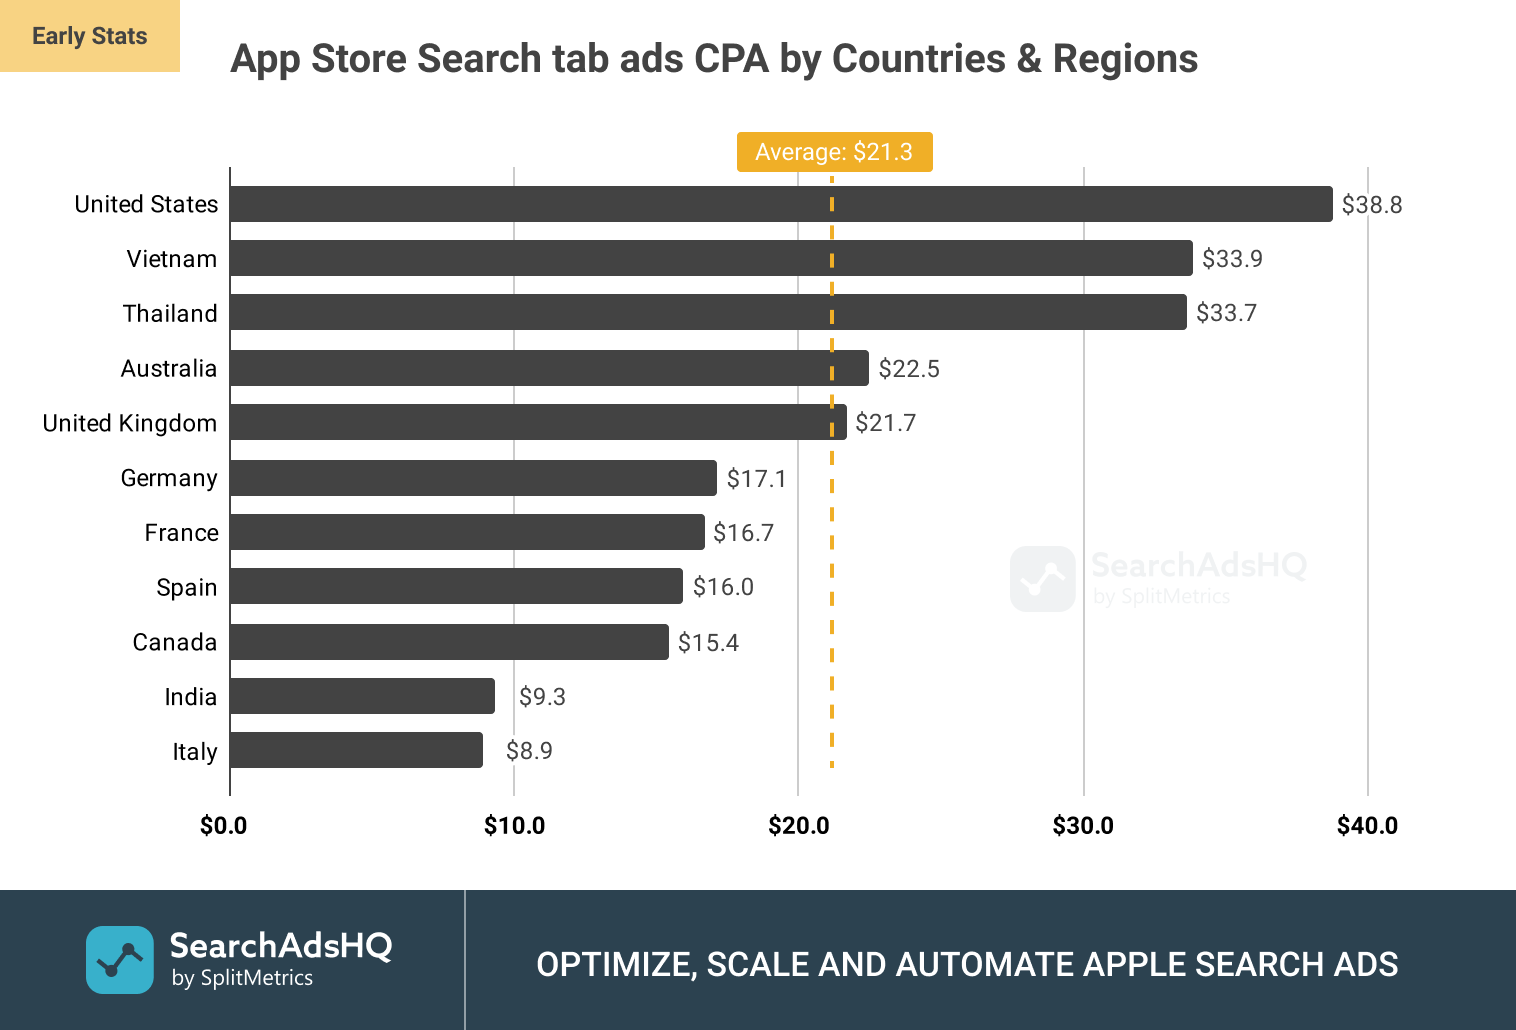Click the $20.0 axis label
The height and width of the screenshot is (1030, 1516).
(x=798, y=826)
